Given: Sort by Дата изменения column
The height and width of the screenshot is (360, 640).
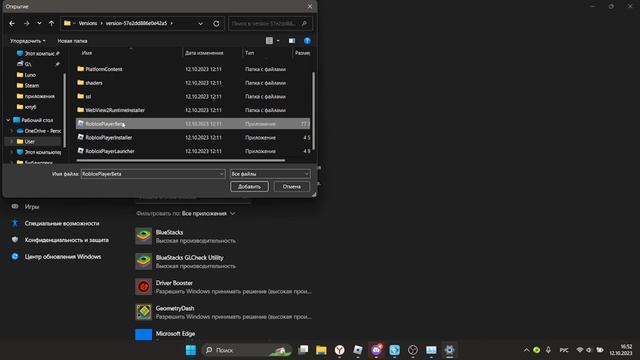Looking at the screenshot, I should [x=204, y=53].
